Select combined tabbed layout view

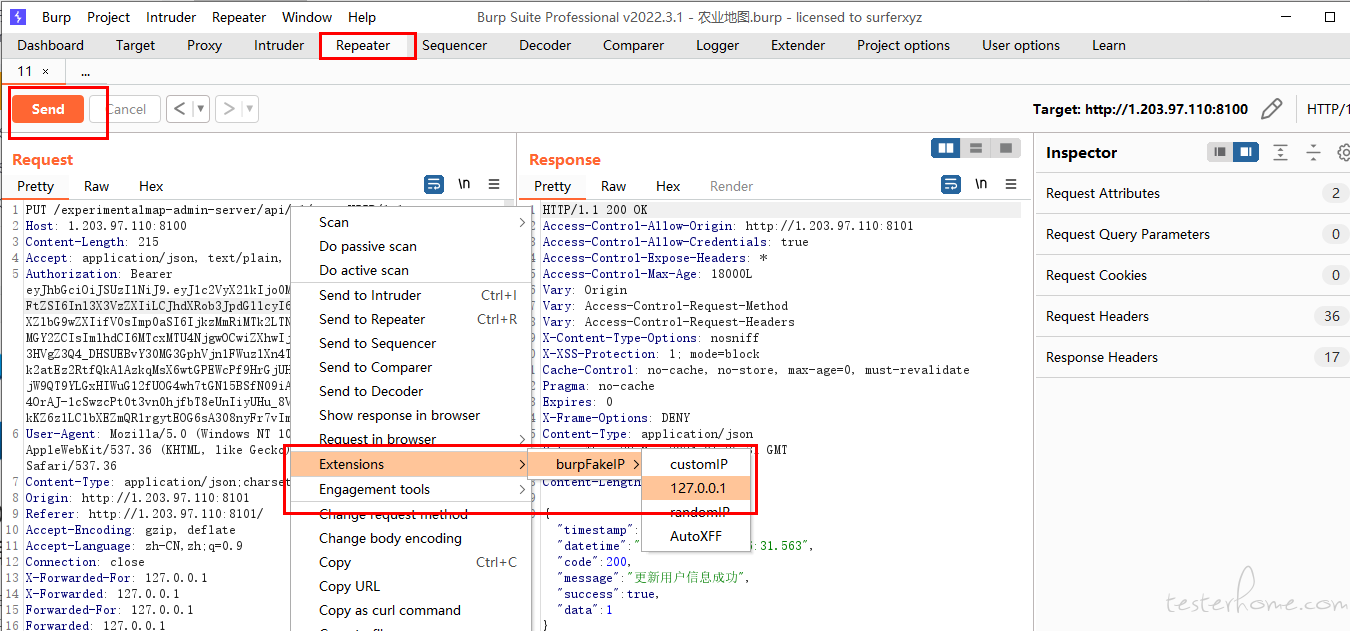tap(1005, 148)
